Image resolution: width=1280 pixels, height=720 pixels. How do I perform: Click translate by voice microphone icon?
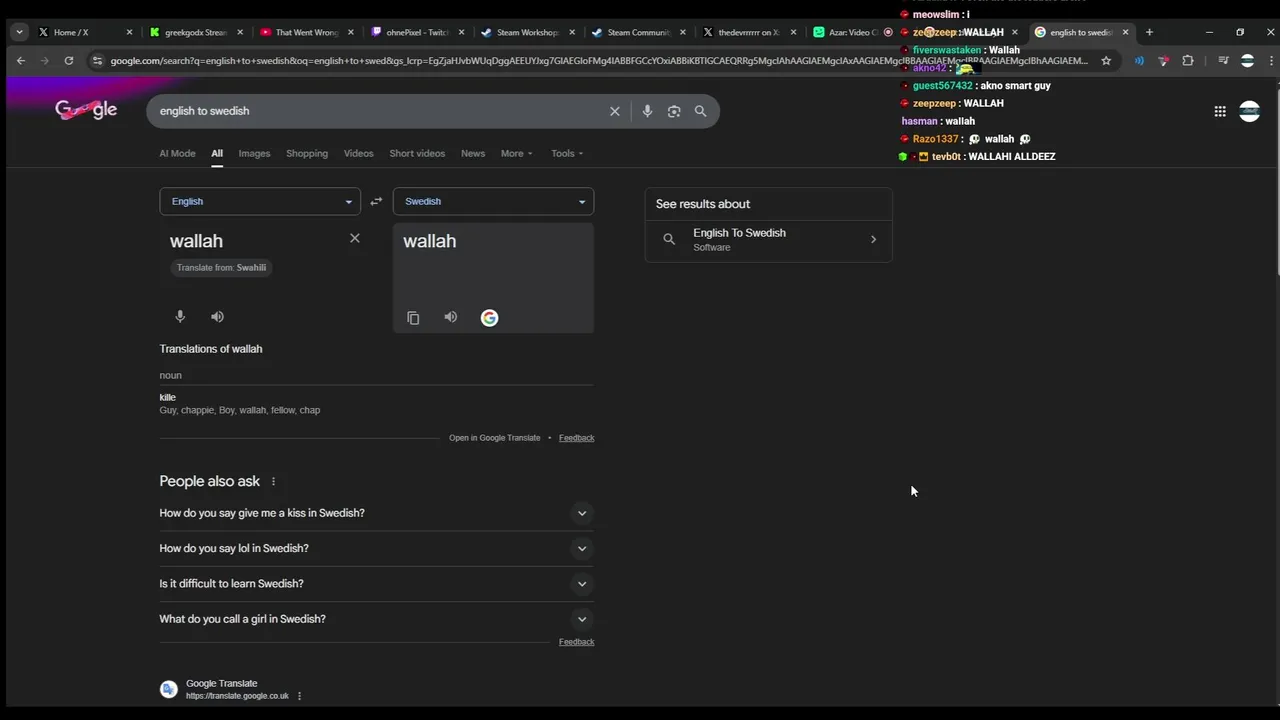(x=180, y=316)
